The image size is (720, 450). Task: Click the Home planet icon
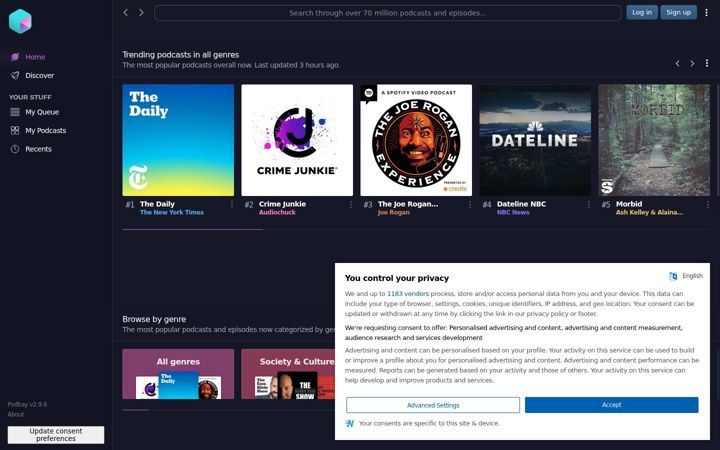tap(15, 57)
